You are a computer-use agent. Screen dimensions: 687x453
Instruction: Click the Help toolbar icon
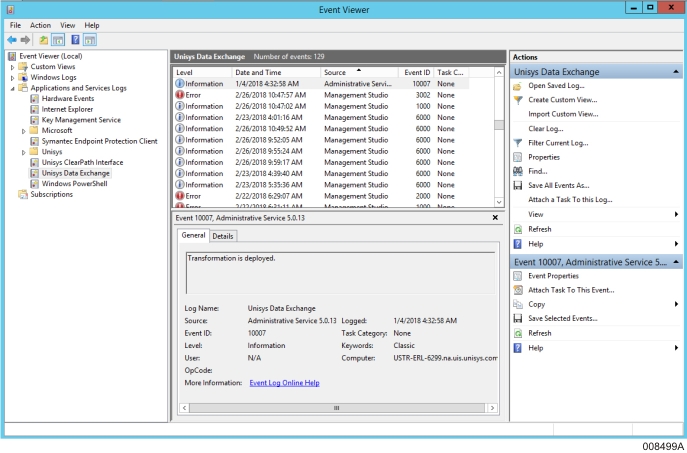[x=75, y=40]
